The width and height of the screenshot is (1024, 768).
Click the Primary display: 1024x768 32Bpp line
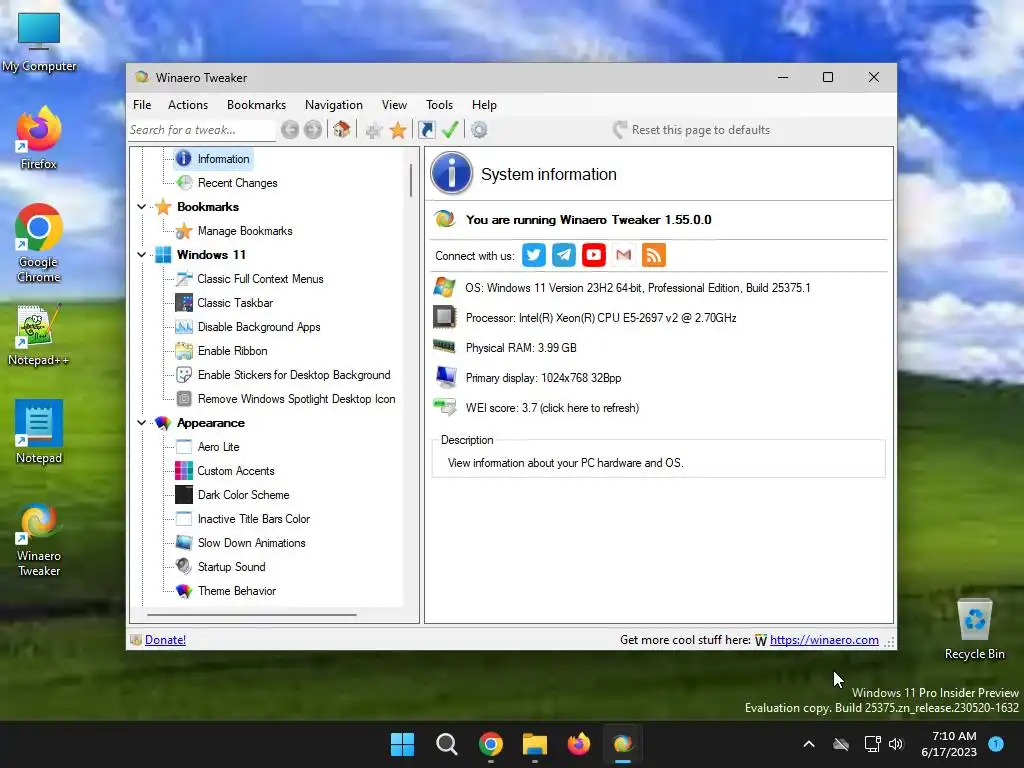[543, 378]
